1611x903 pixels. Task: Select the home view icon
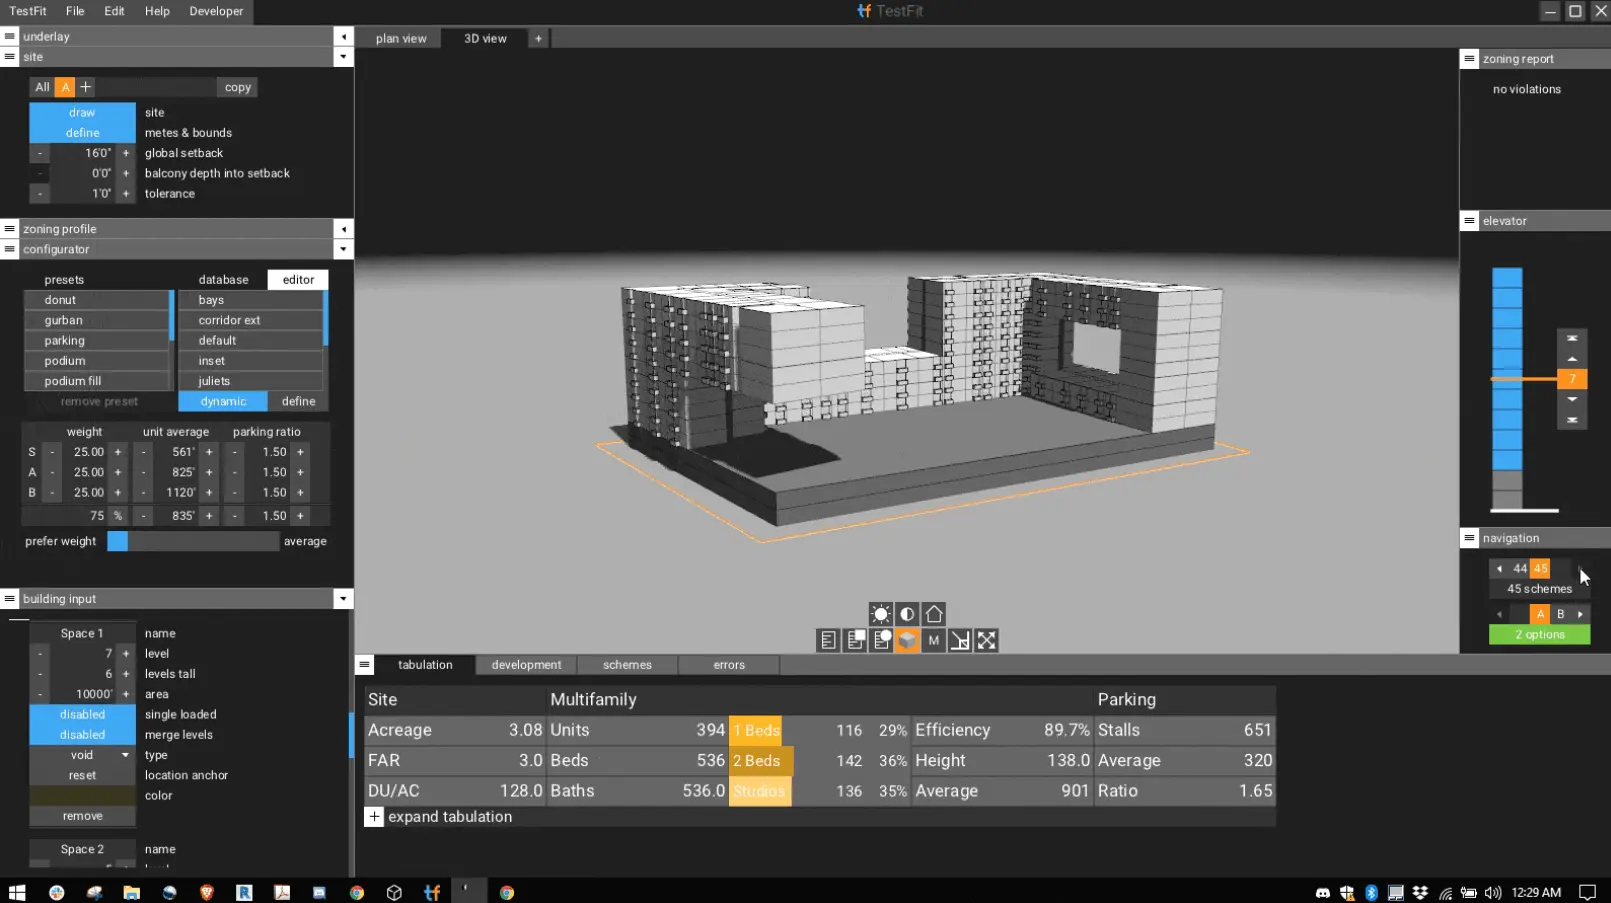pyautogui.click(x=933, y=613)
